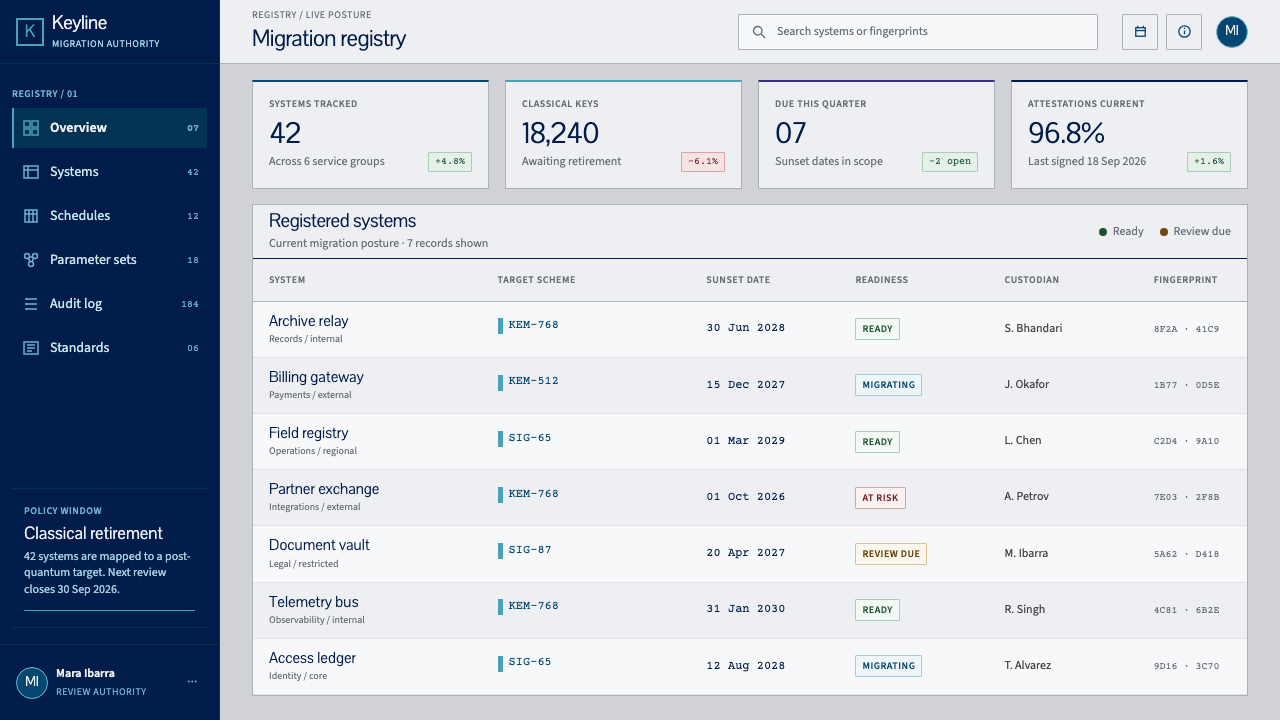Click custodian T. Alvarez

coord(1028,665)
